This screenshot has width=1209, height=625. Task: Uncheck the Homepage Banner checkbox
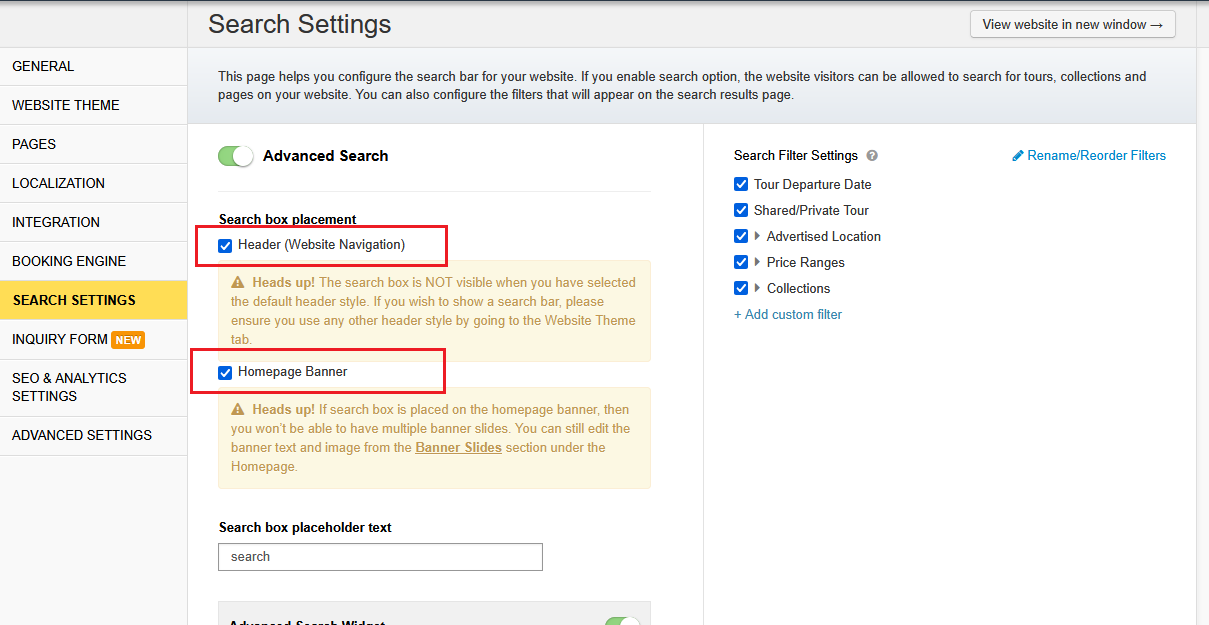[225, 372]
